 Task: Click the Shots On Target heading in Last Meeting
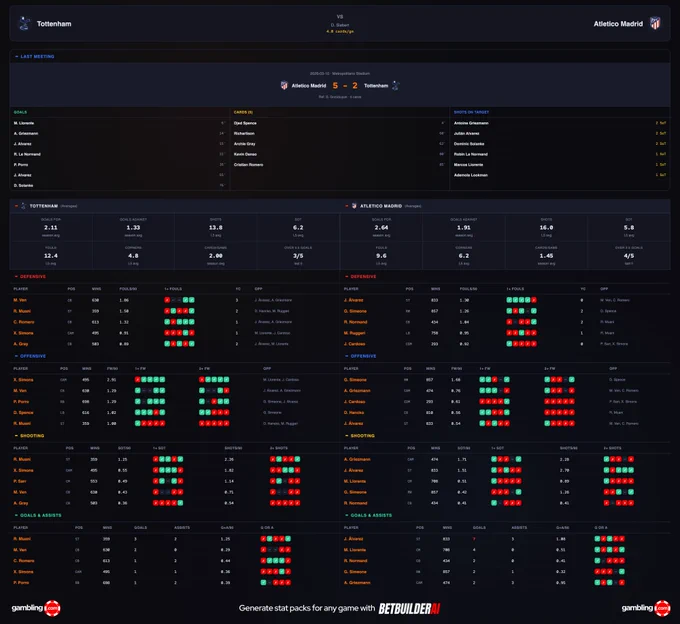(x=471, y=112)
